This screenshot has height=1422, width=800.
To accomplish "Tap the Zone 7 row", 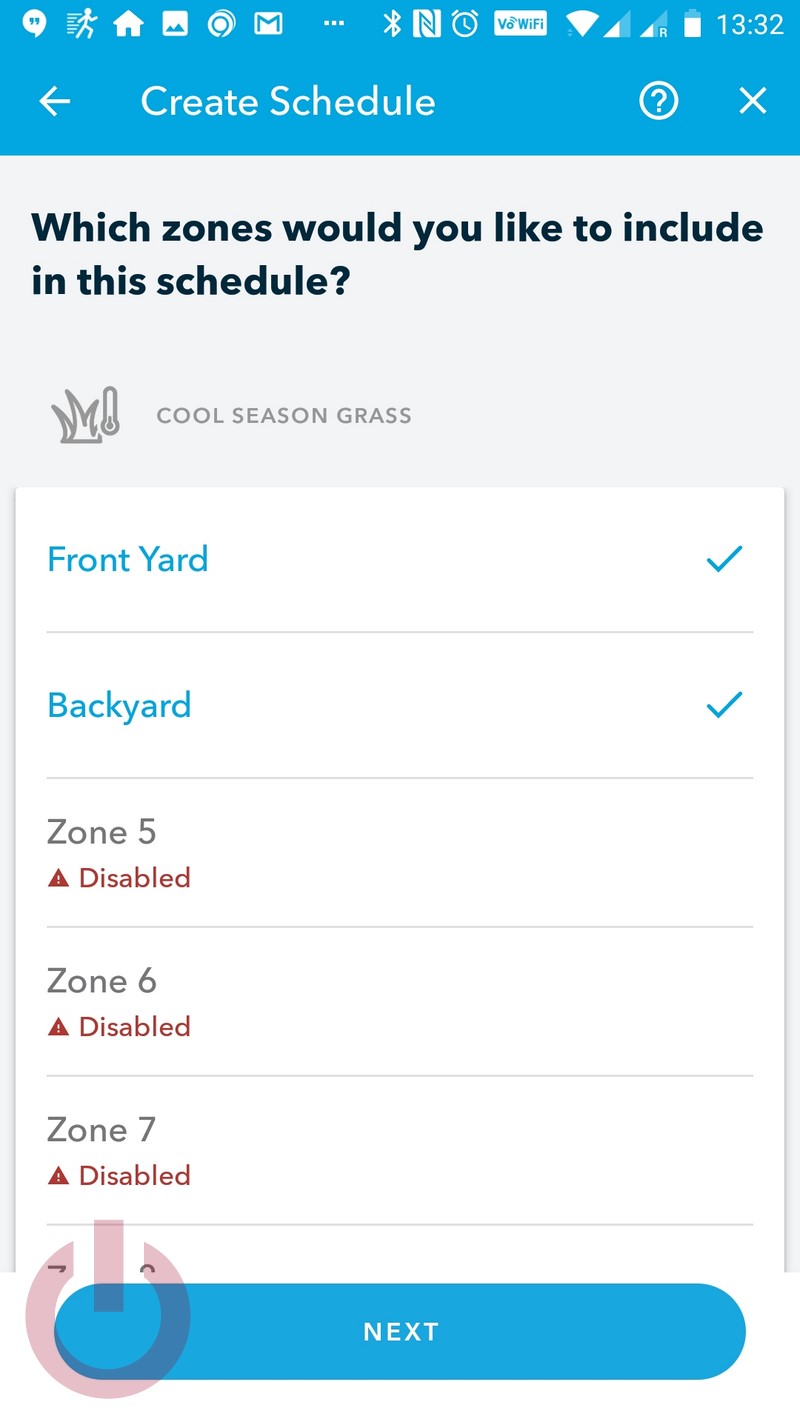I will pyautogui.click(x=400, y=1151).
